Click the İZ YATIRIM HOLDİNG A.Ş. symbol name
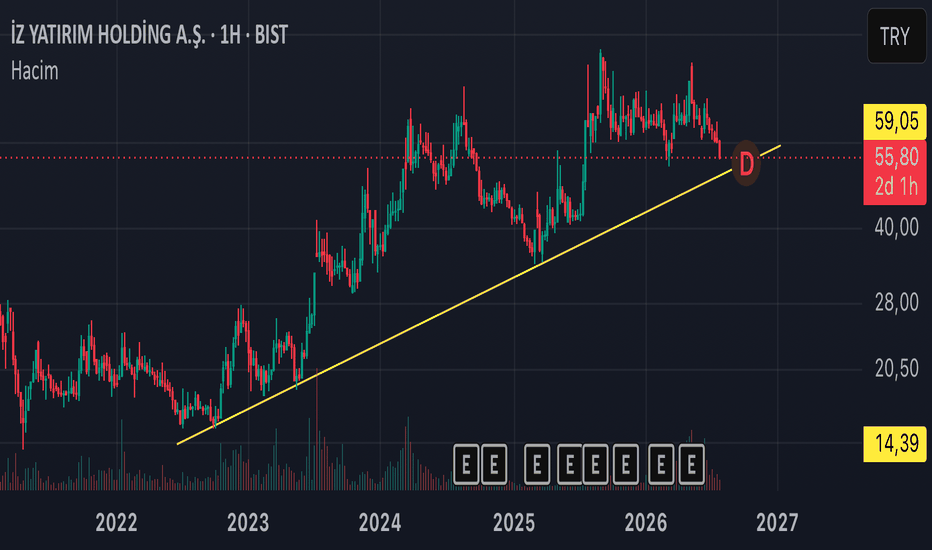932x550 pixels. pos(108,35)
